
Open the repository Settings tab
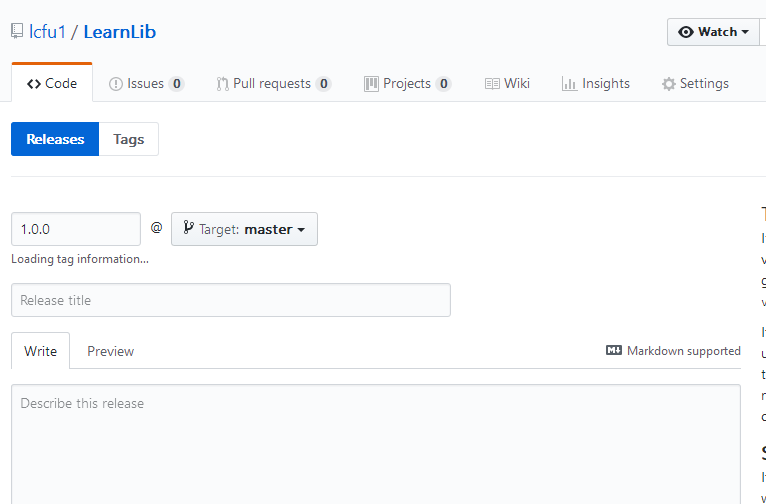695,84
